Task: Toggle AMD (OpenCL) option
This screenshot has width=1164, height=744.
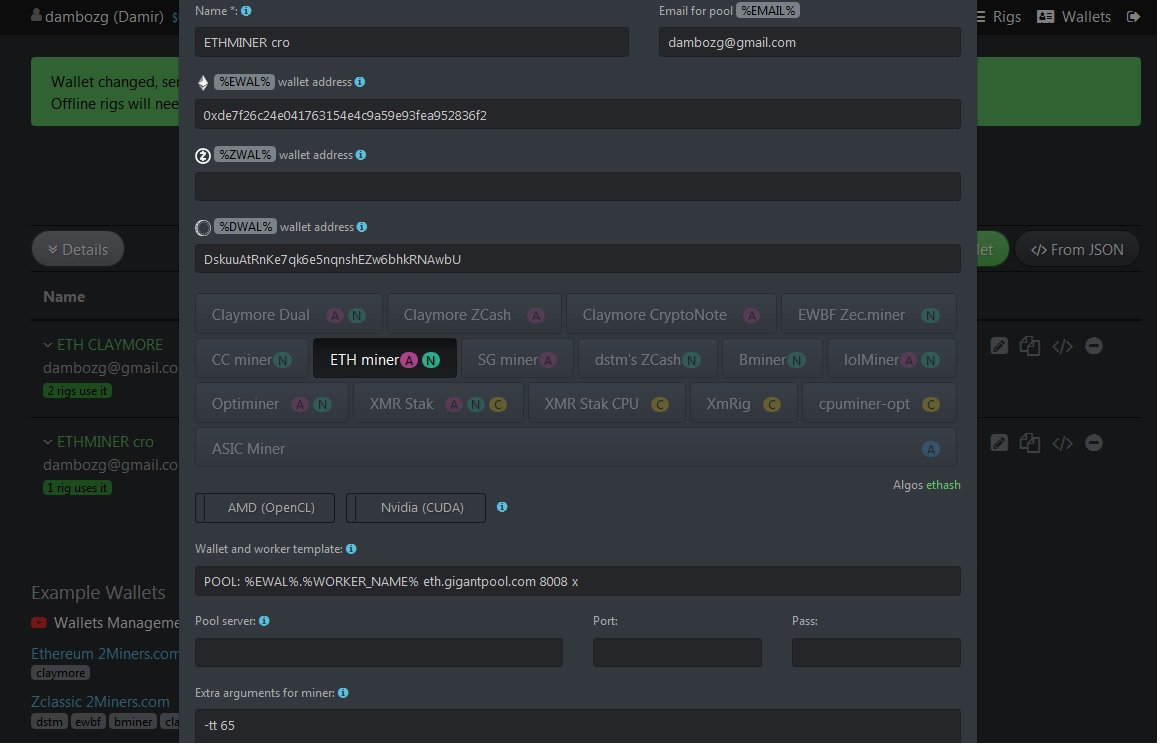Action: (265, 508)
